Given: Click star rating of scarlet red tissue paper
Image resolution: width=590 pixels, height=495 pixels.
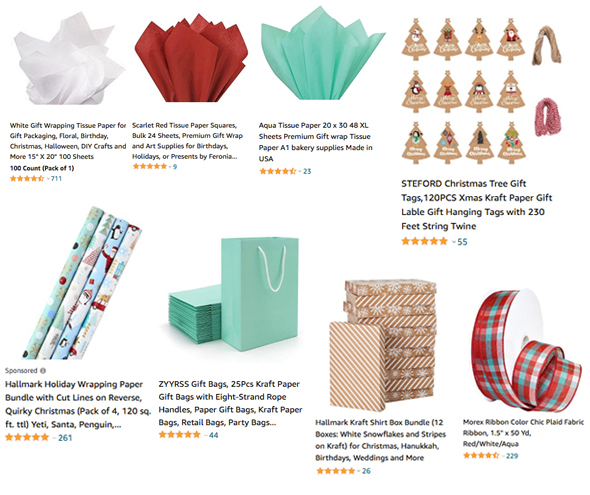Looking at the screenshot, I should 150,166.
